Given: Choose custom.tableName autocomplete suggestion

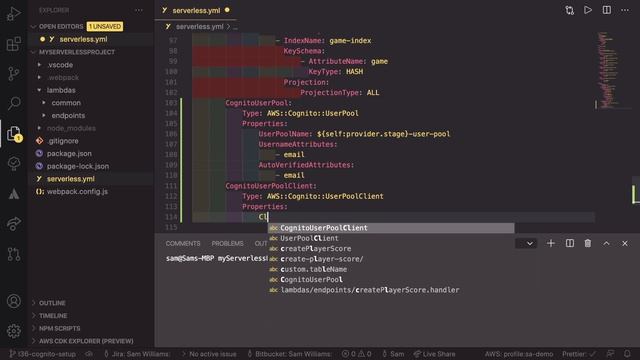Looking at the screenshot, I should tap(391, 269).
